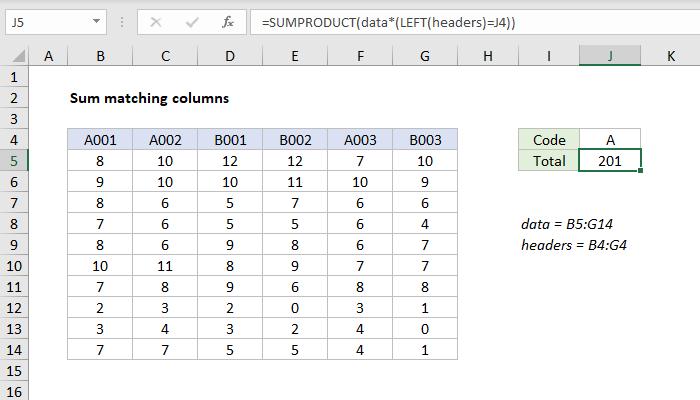Select column G header
Viewport: 700px width, 400px height.
pos(425,58)
